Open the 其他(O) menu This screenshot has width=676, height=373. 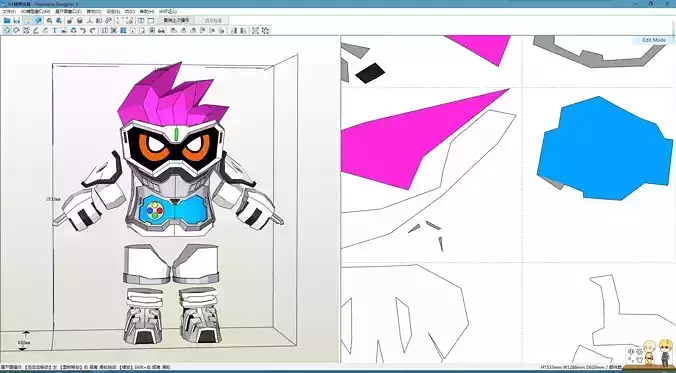[94, 11]
